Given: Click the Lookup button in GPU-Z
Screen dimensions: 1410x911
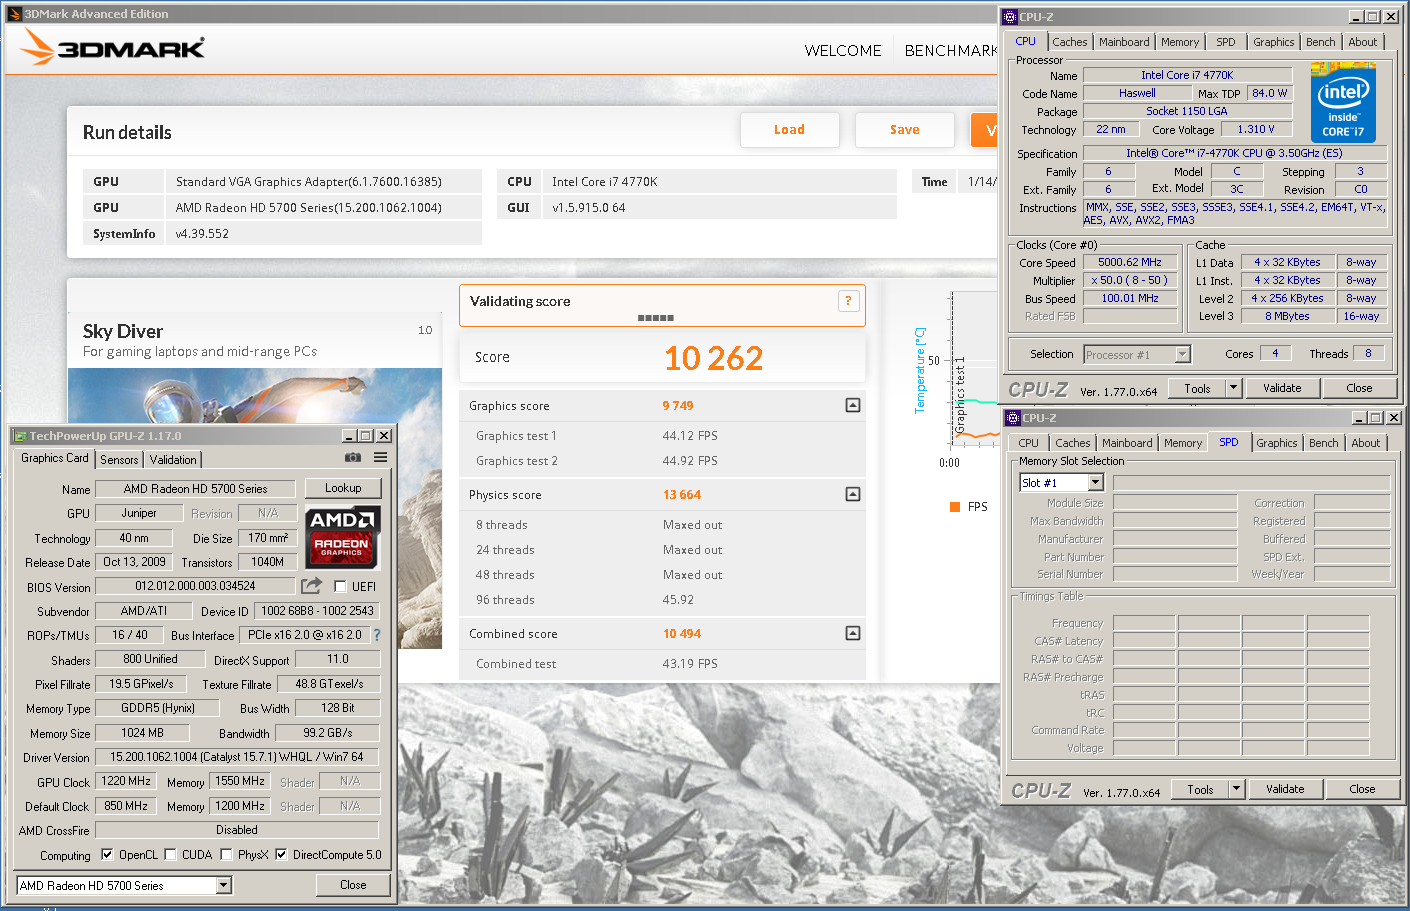Looking at the screenshot, I should coord(343,488).
